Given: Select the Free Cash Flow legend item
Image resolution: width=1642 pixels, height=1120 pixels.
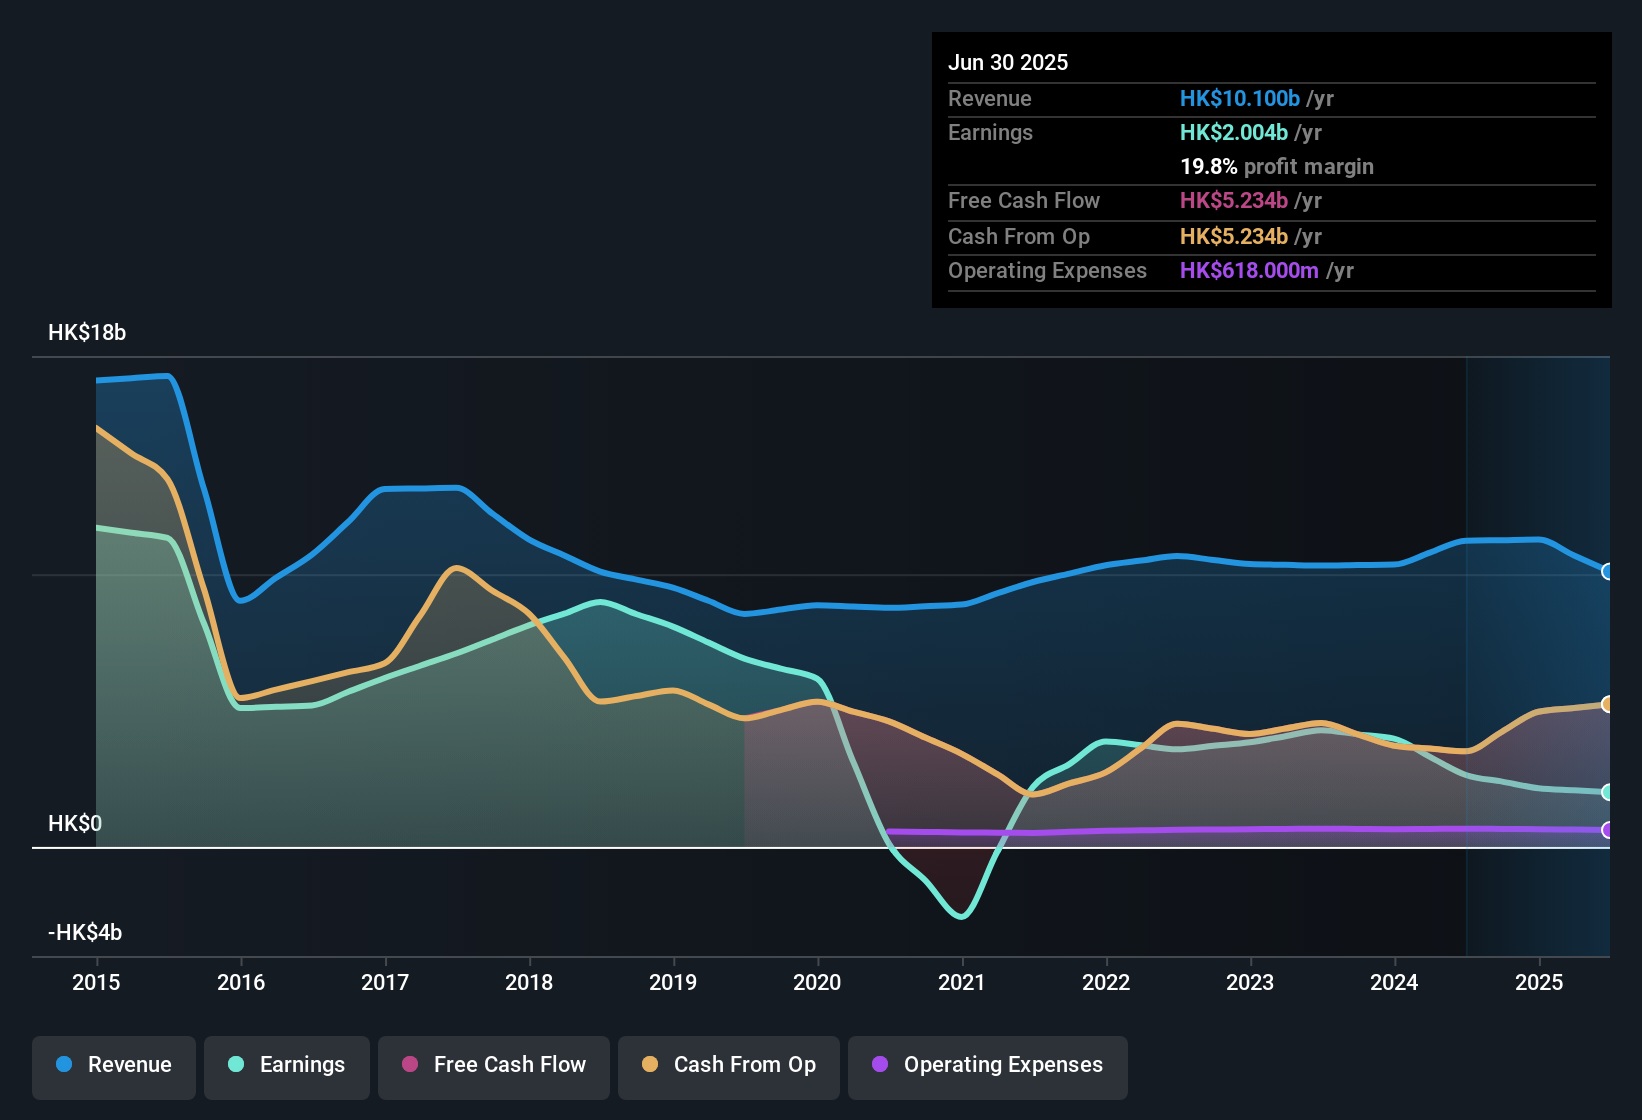Looking at the screenshot, I should (493, 1065).
